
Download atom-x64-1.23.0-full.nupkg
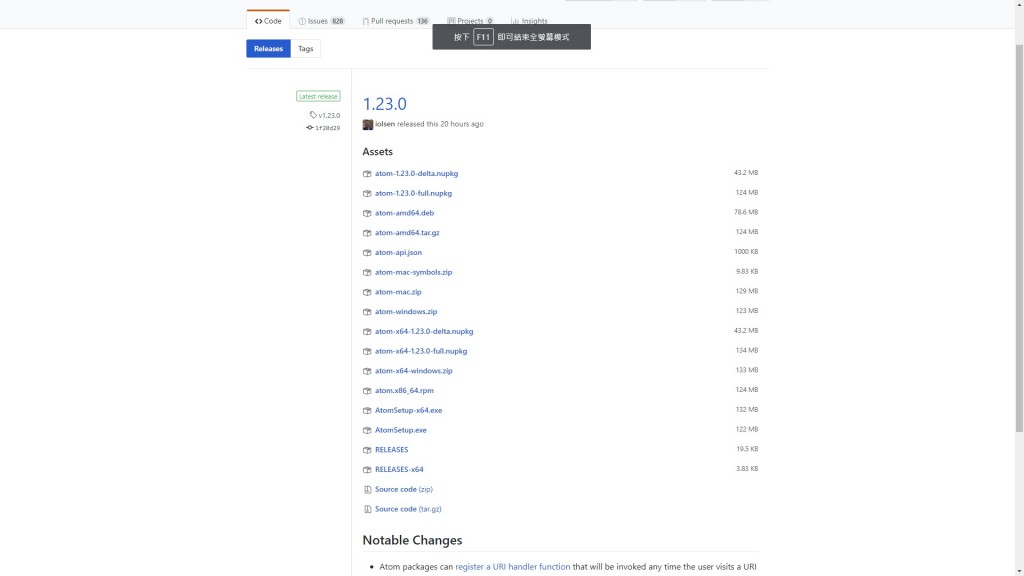click(x=421, y=351)
